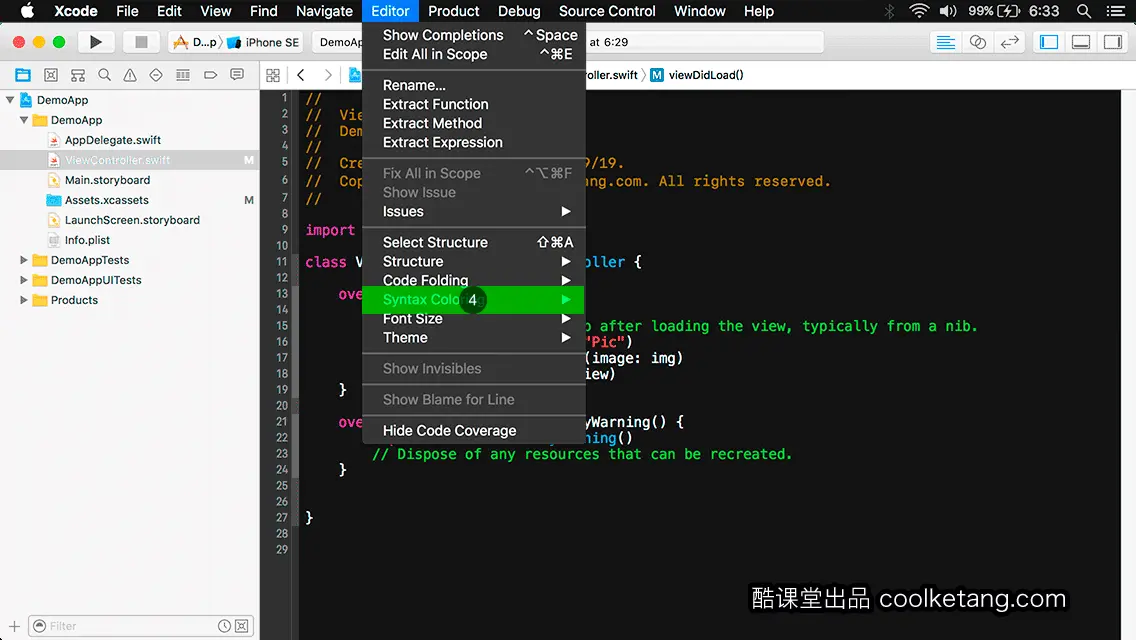Screen dimensions: 1136x640
Task: Open the Find navigator
Action: click(104, 75)
